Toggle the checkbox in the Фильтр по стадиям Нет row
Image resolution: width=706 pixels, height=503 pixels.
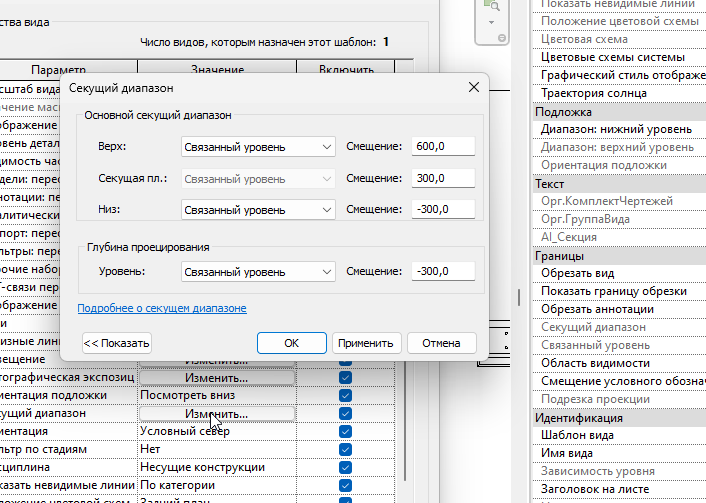pyautogui.click(x=345, y=449)
